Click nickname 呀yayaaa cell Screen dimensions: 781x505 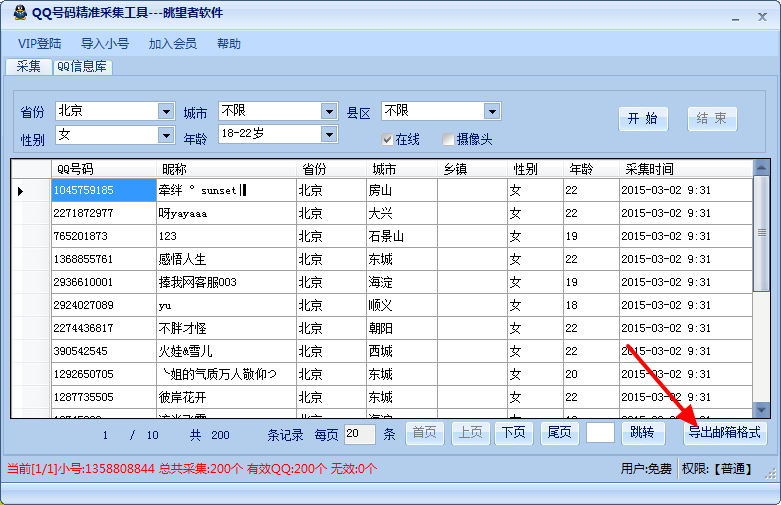click(227, 213)
